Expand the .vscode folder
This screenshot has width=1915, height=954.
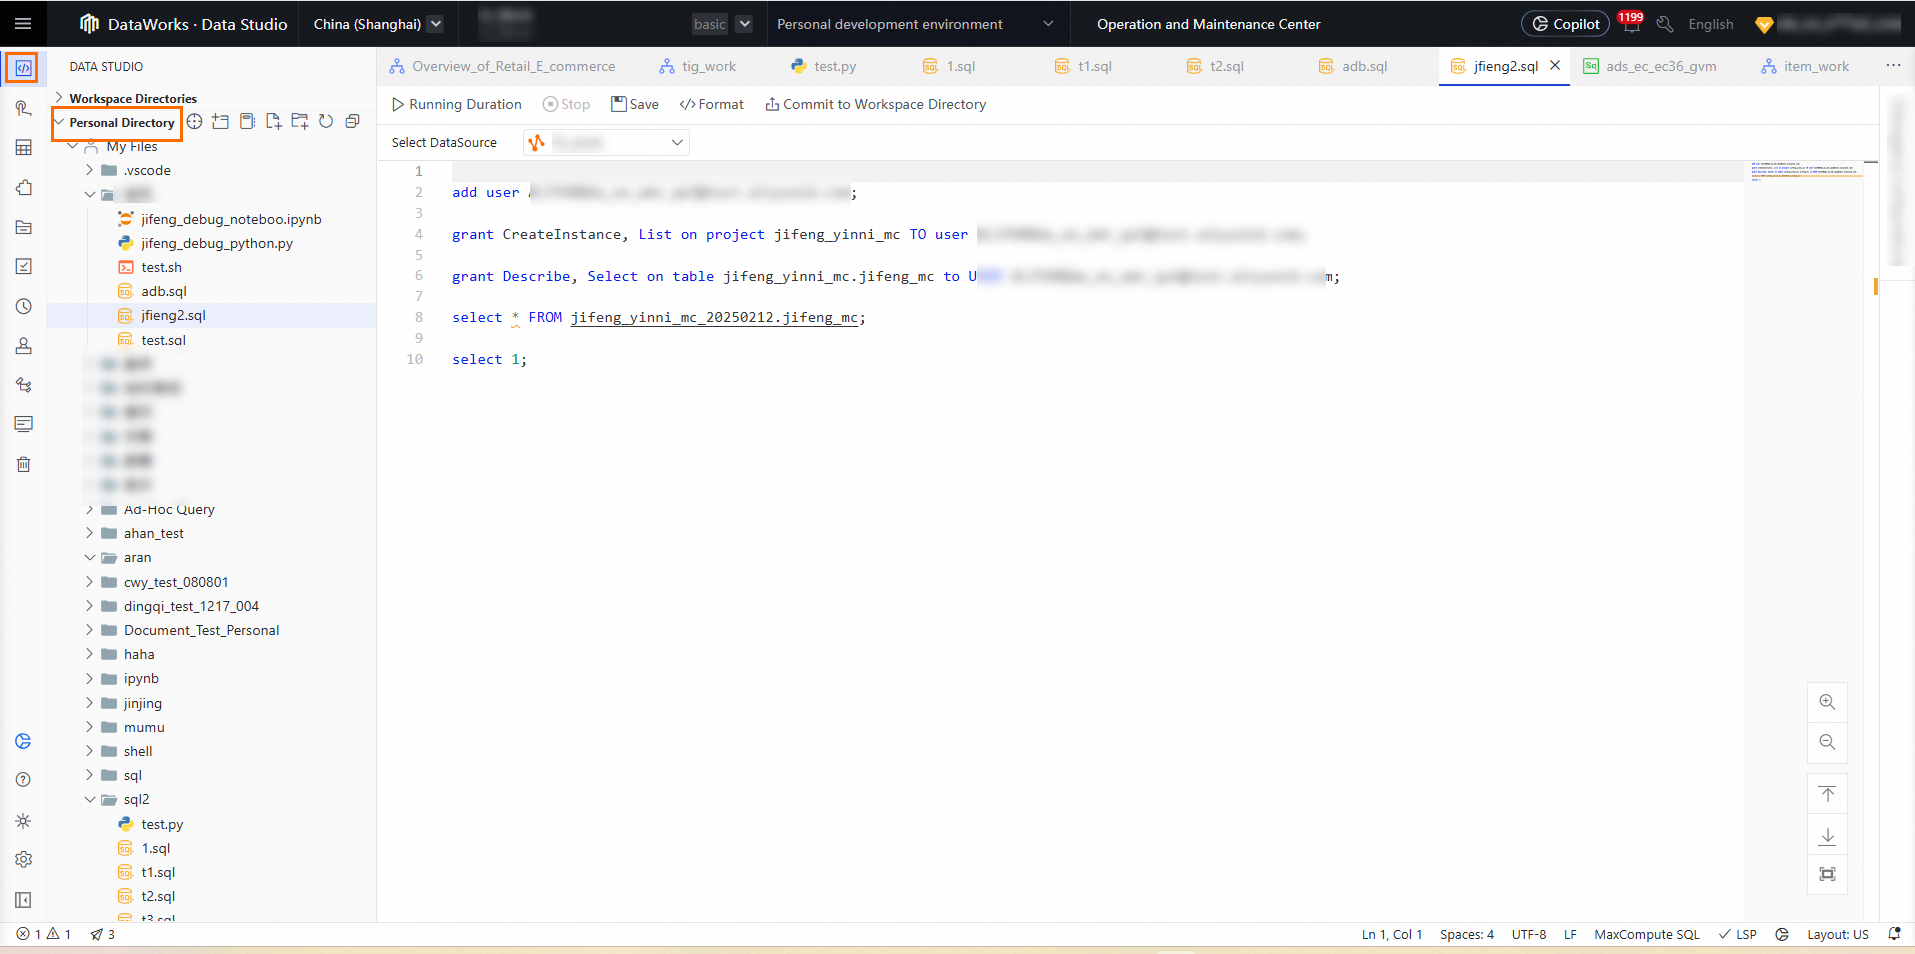click(90, 170)
